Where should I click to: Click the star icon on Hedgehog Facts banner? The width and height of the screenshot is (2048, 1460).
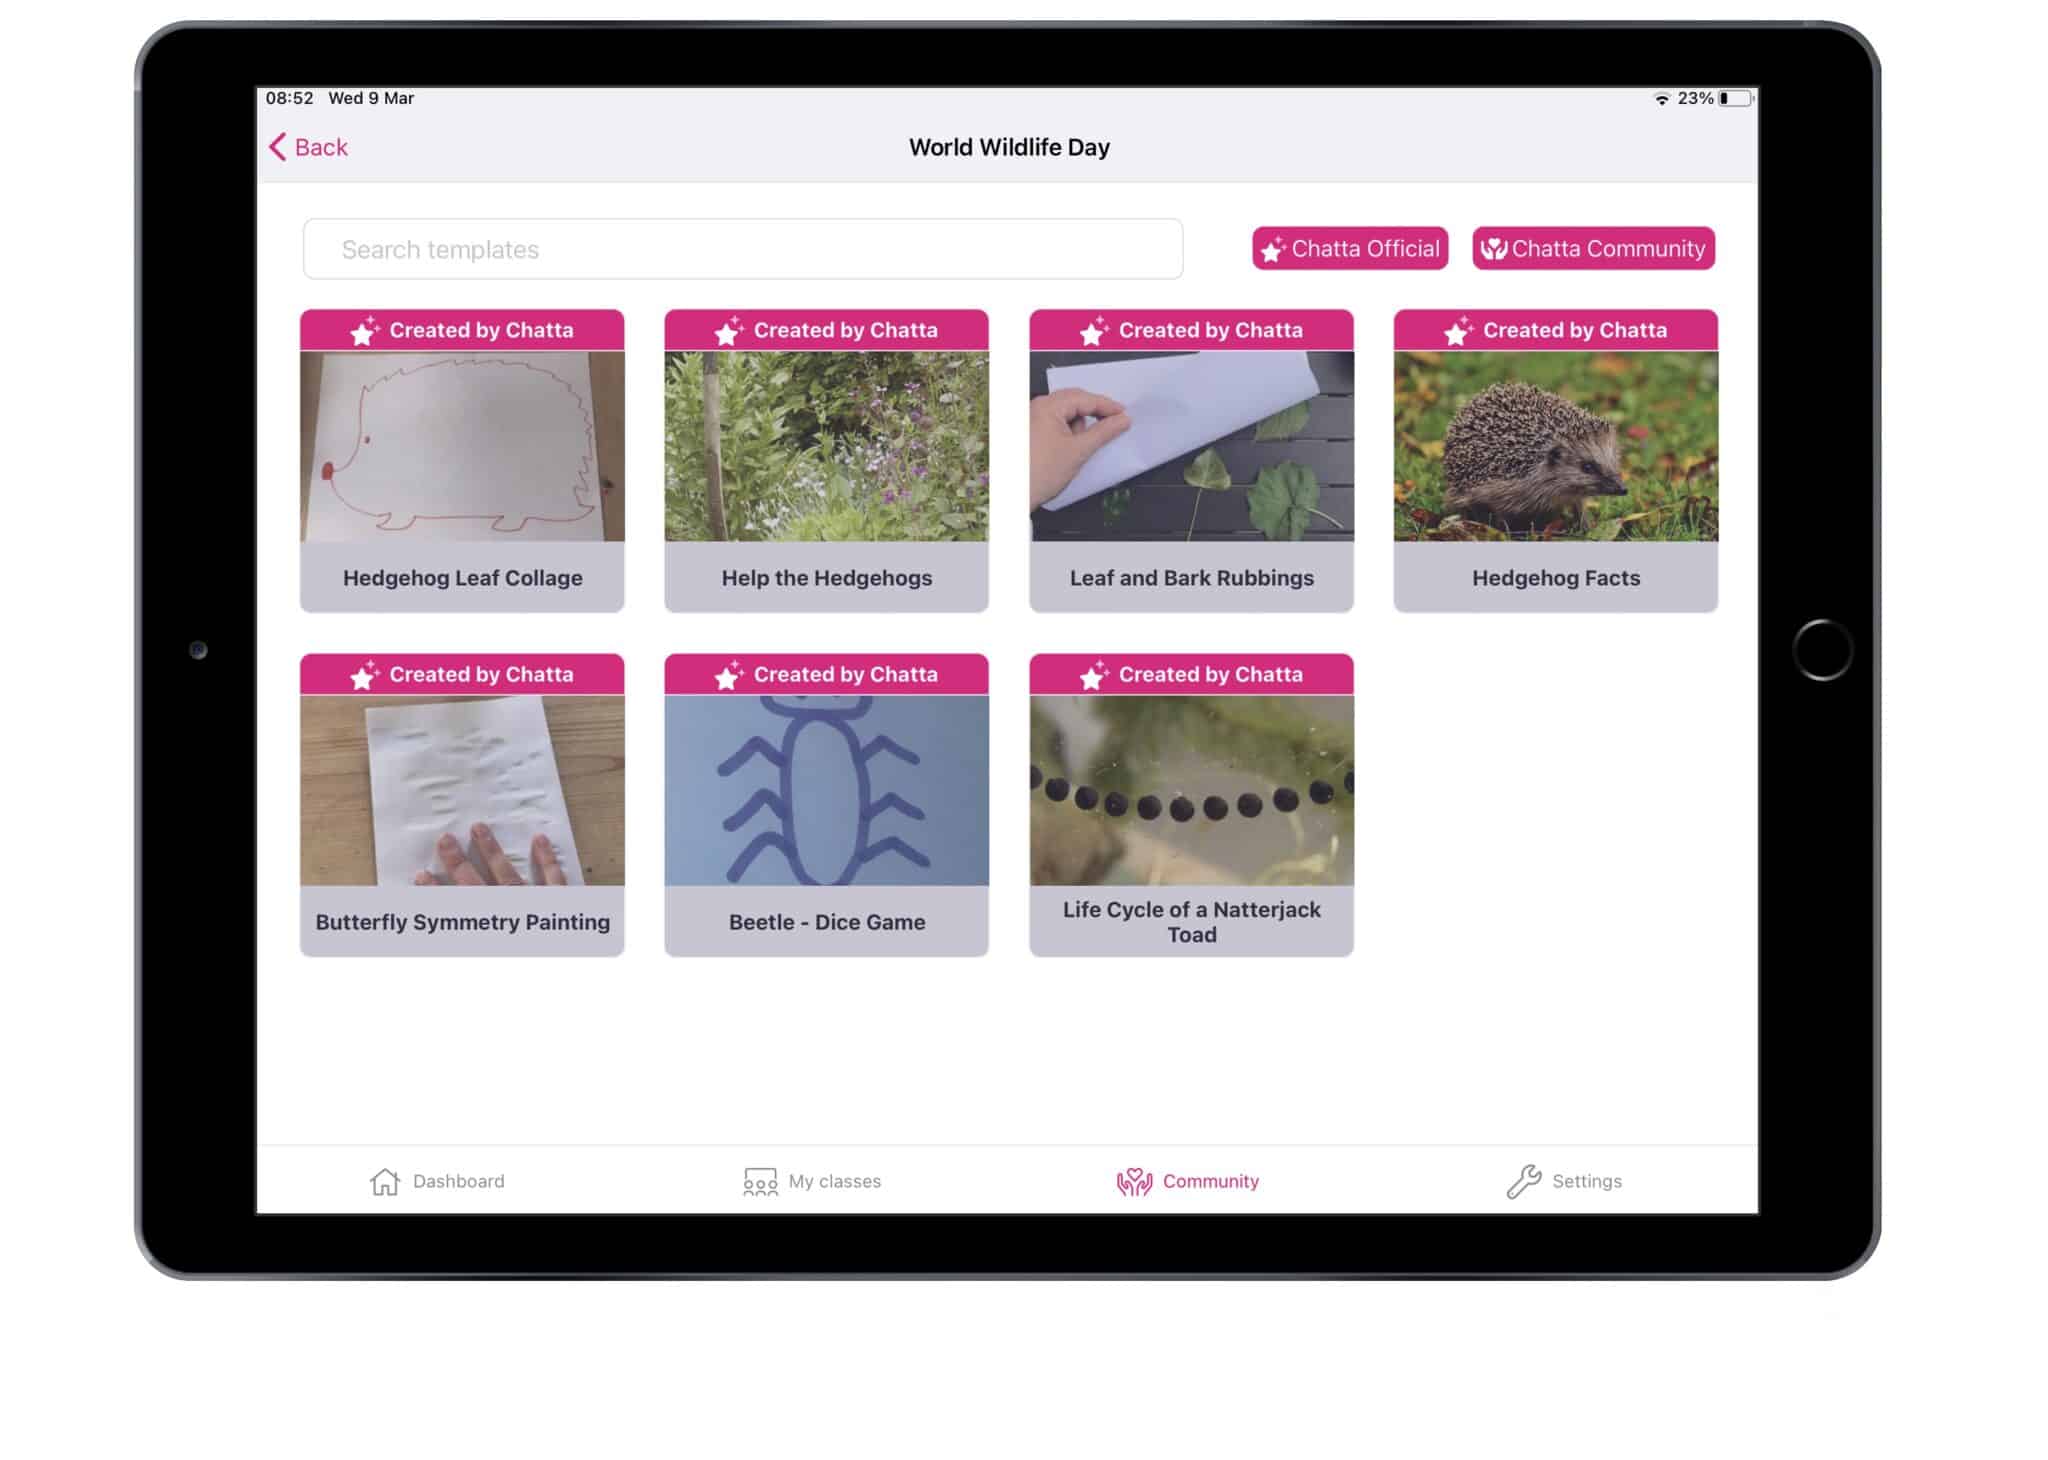(x=1456, y=330)
